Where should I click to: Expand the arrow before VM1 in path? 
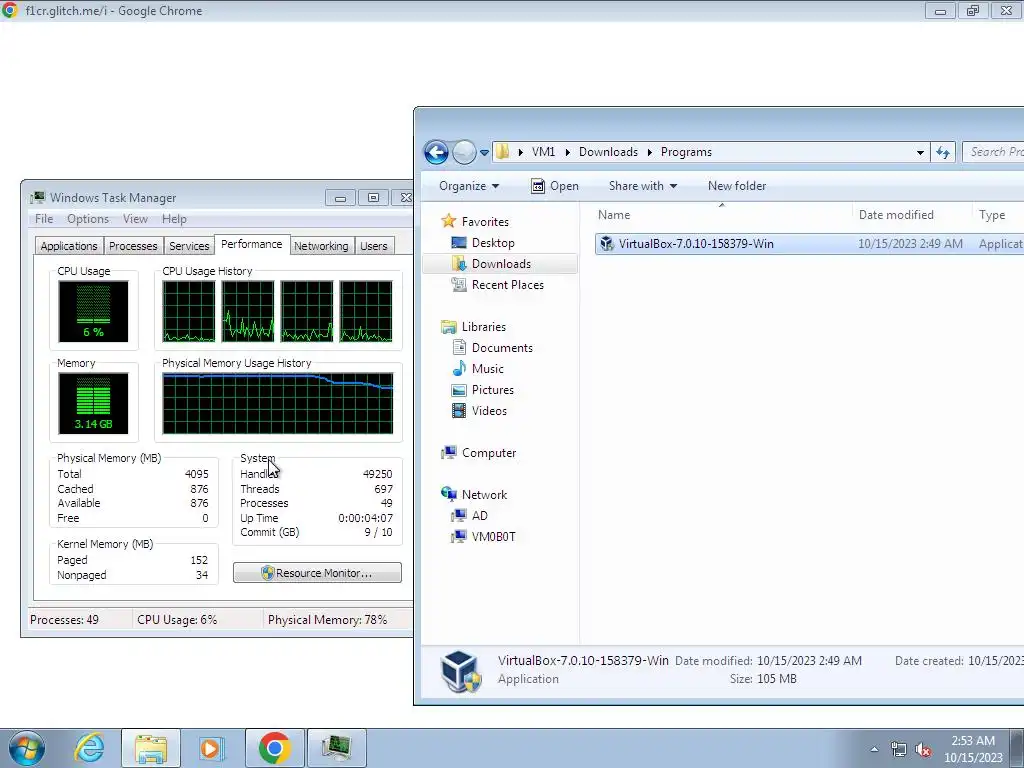pos(520,152)
